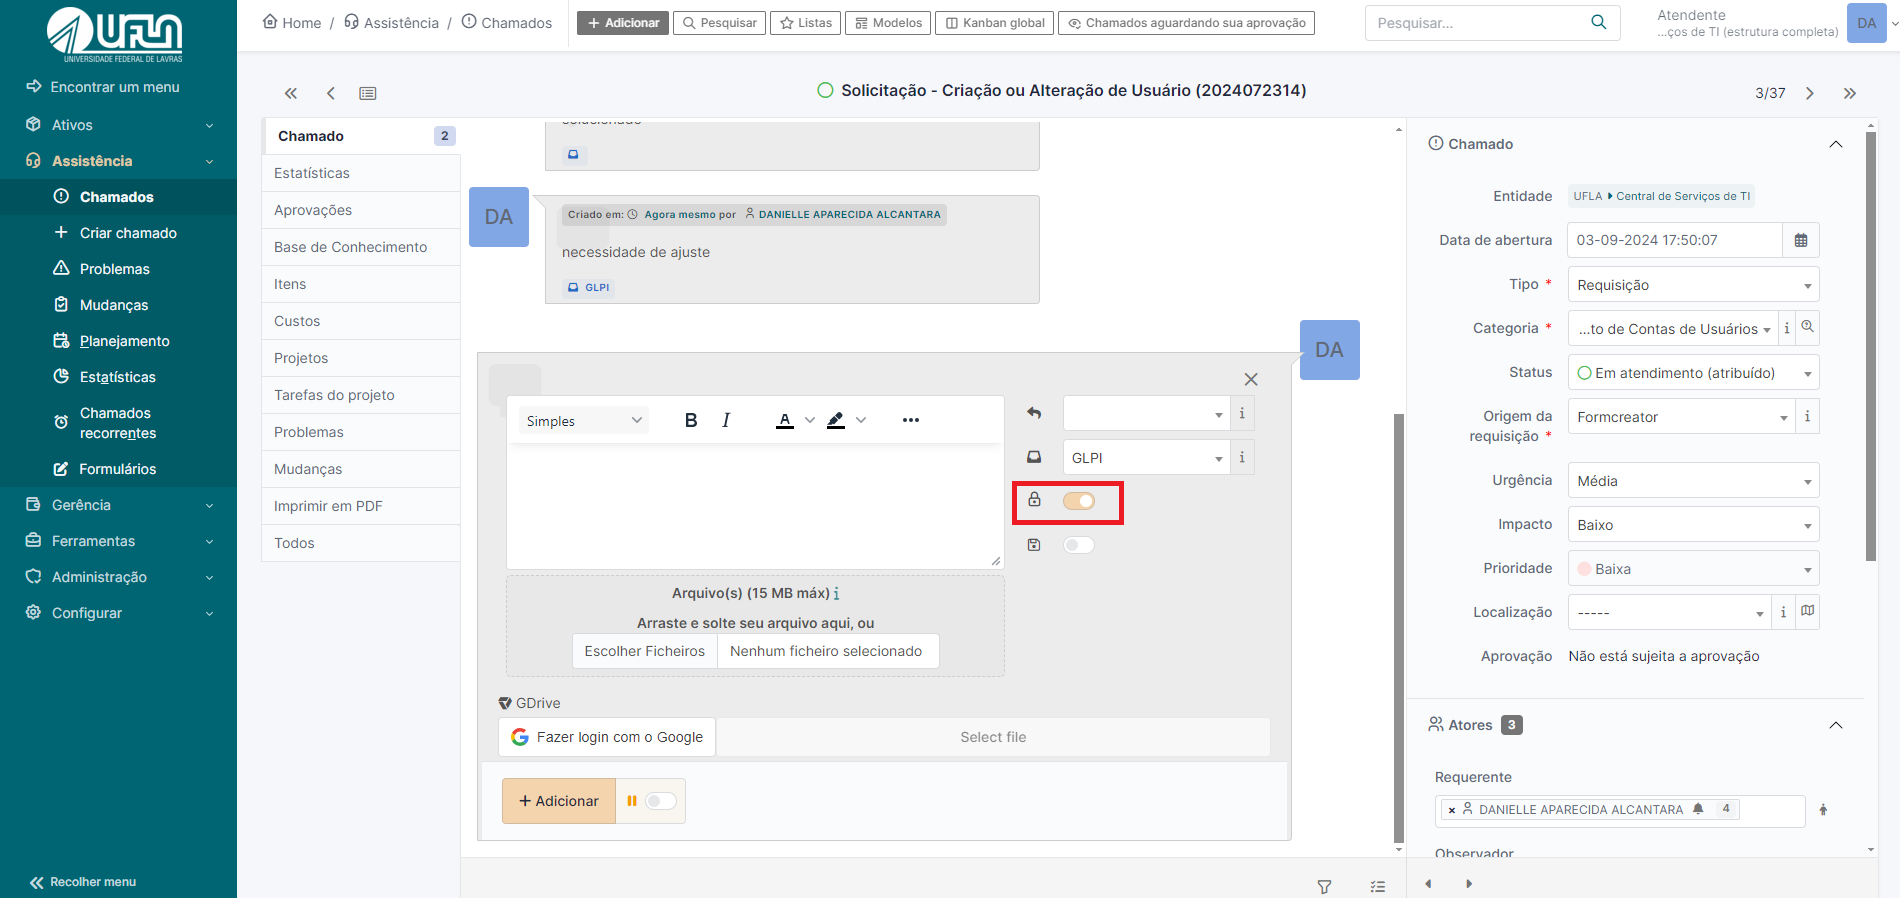1900x898 pixels.
Task: Remove DANIELLE APARECIDA ALCANTARA requester x
Action: 1452,810
